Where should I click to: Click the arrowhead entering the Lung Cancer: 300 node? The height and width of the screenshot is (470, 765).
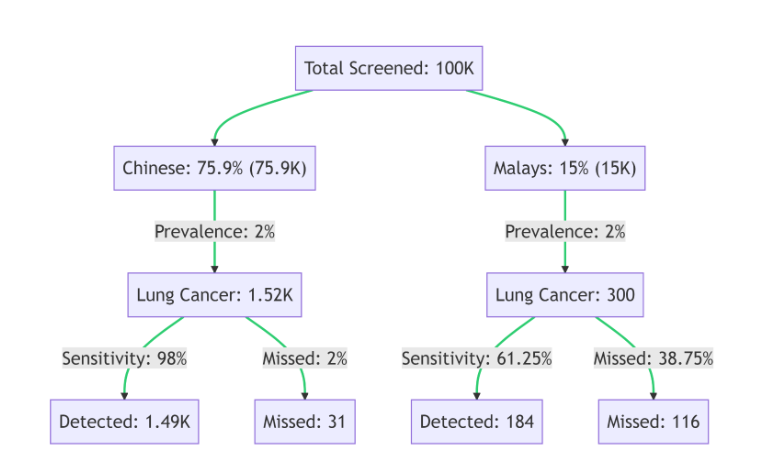click(x=565, y=269)
